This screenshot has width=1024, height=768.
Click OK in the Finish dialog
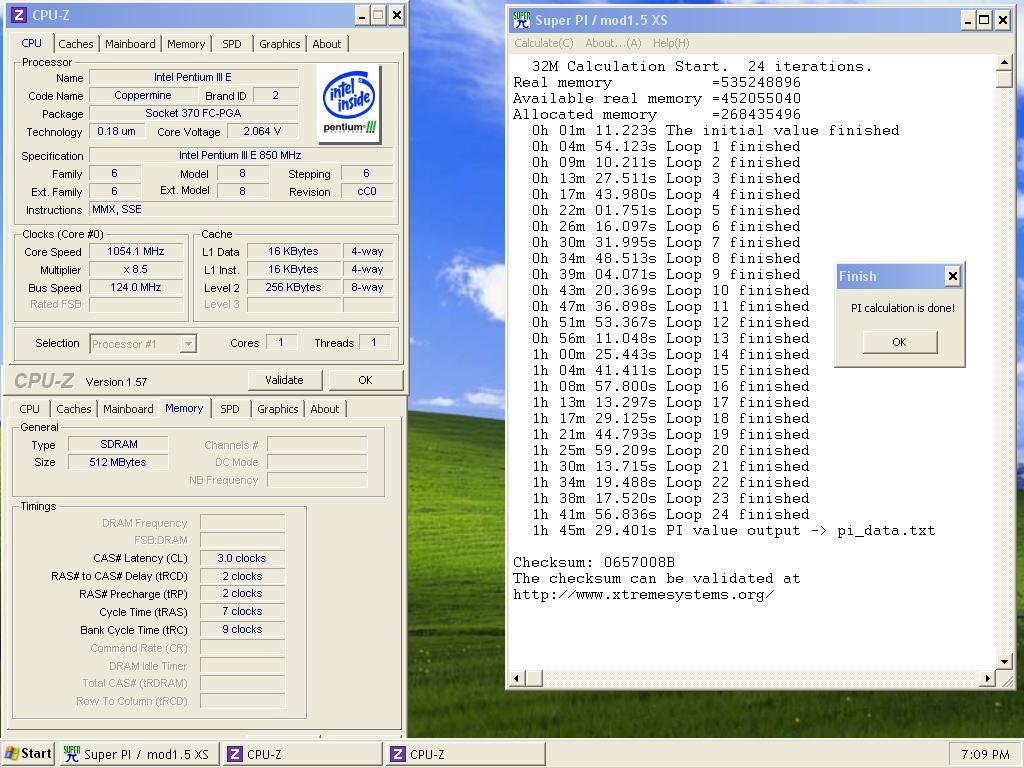pos(899,342)
